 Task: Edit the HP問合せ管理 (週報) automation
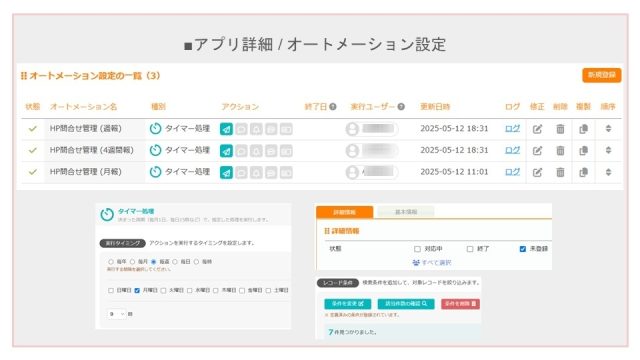537,129
